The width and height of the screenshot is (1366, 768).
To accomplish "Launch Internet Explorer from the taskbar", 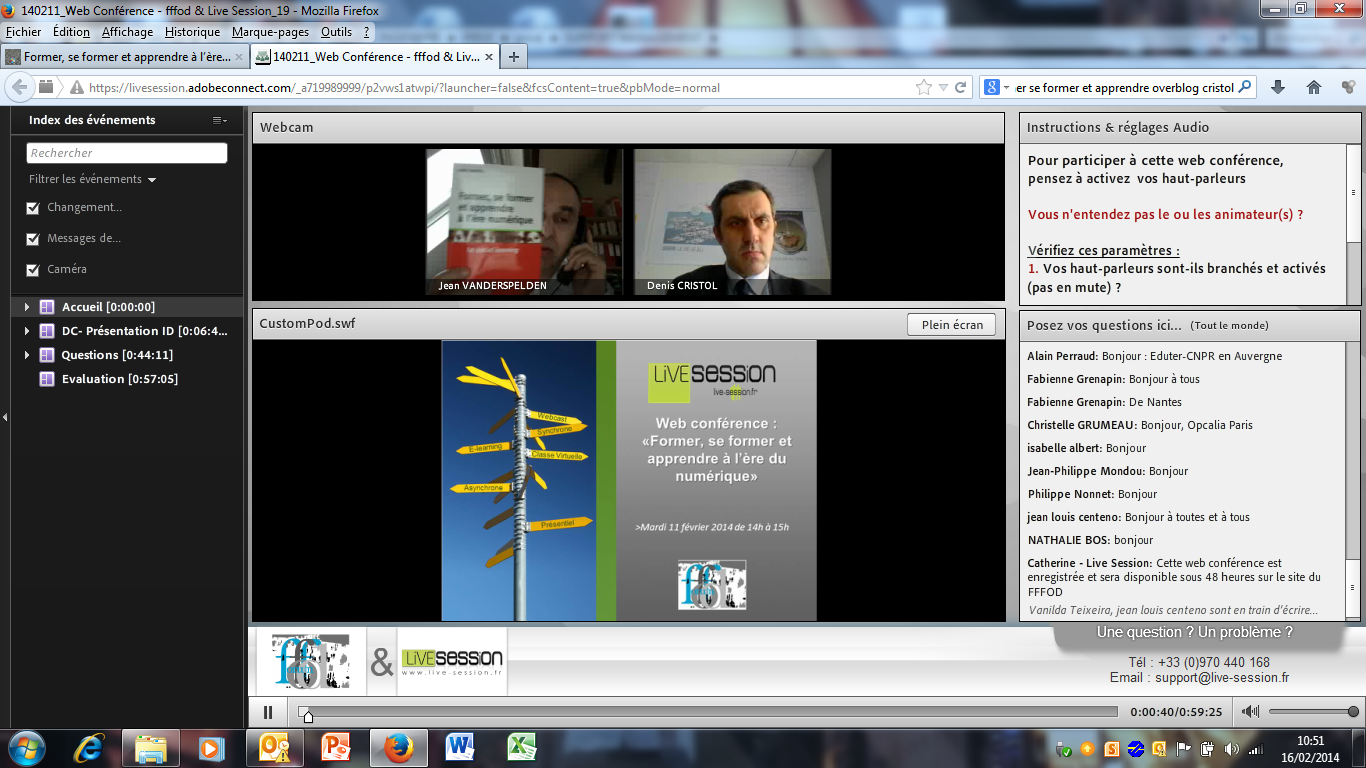I will tap(89, 748).
